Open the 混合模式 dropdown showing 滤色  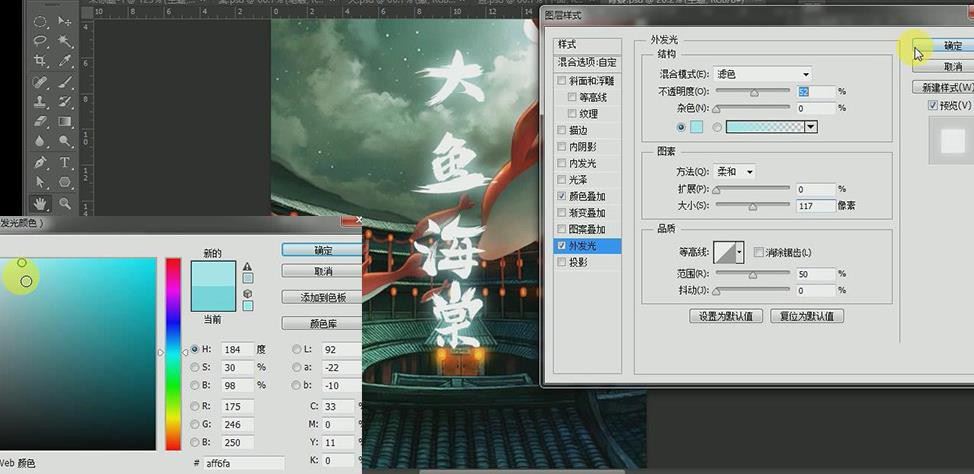pyautogui.click(x=762, y=74)
